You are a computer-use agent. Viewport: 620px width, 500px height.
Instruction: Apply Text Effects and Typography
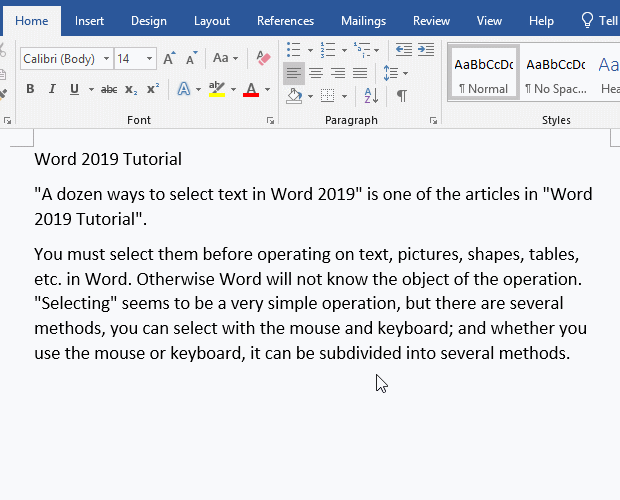[x=184, y=89]
